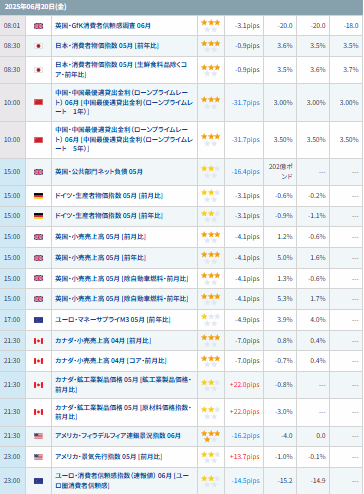Open 英国・公共部門ネット負債 05月 link
Screen dimensions: 364x494
click(x=99, y=172)
